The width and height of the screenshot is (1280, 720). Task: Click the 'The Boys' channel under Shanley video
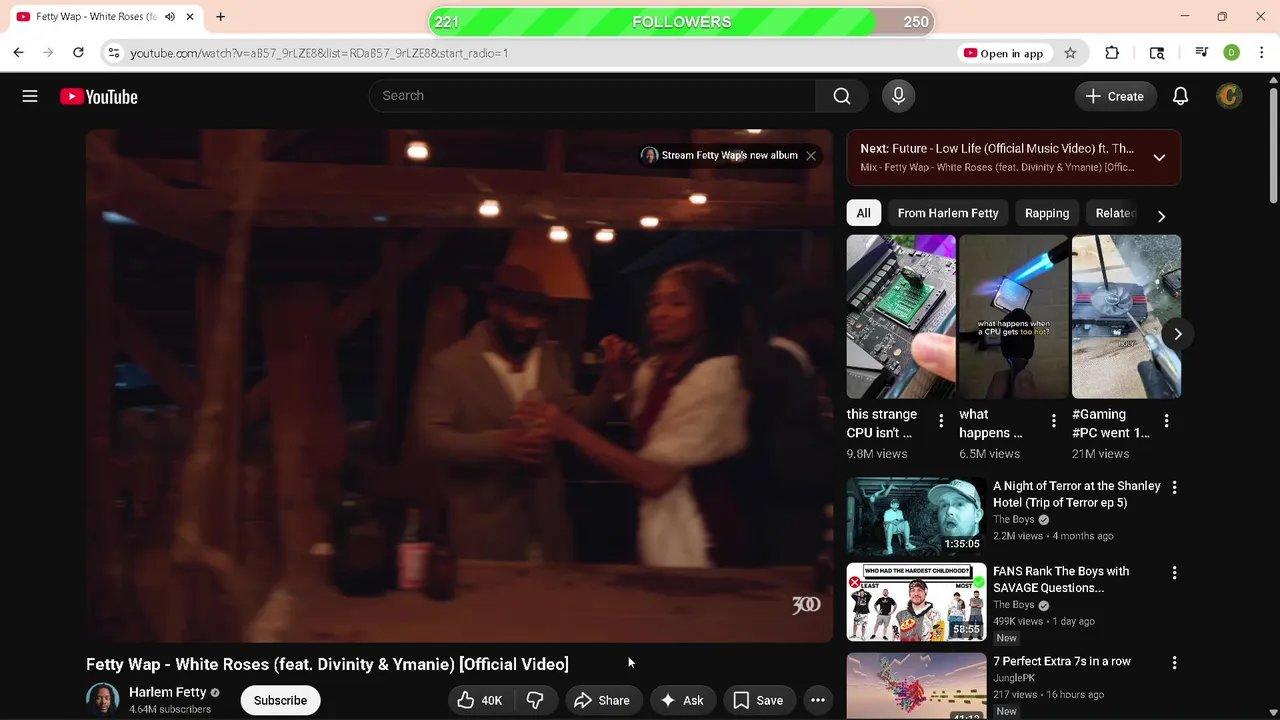pos(1013,520)
